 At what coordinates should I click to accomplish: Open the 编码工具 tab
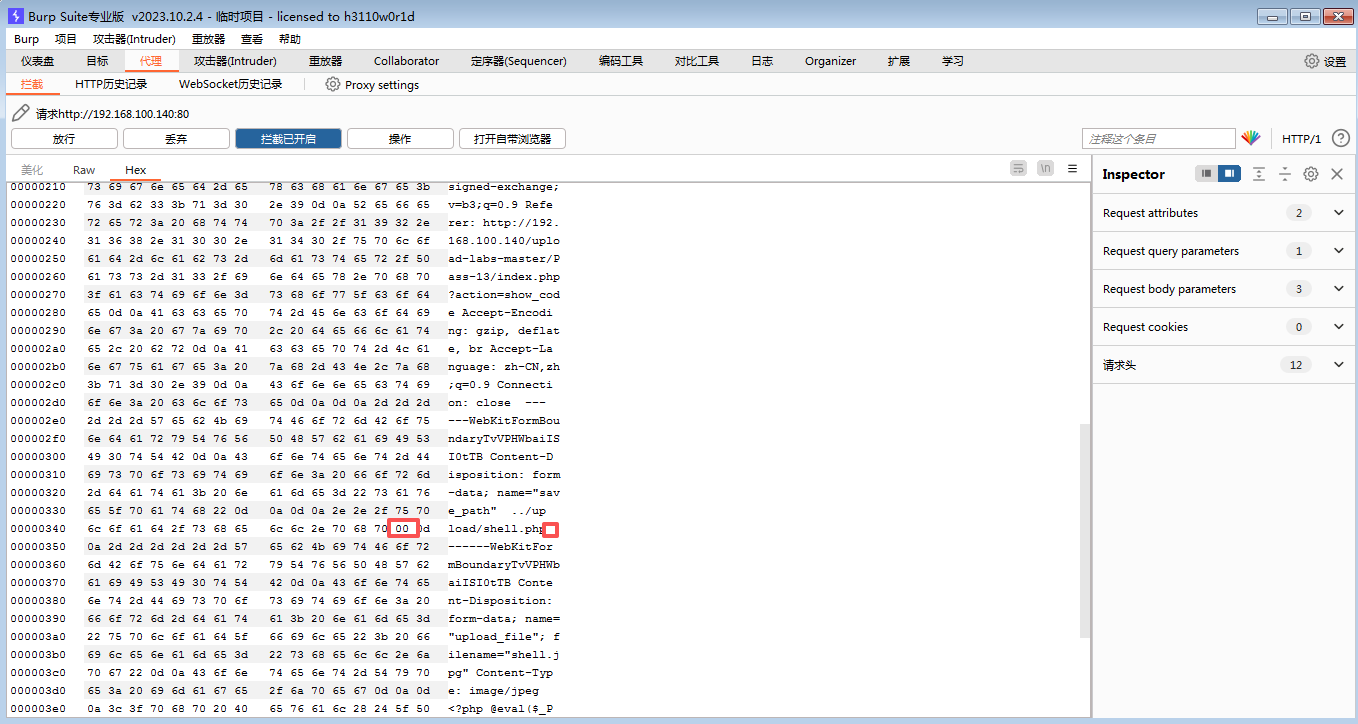pos(621,61)
